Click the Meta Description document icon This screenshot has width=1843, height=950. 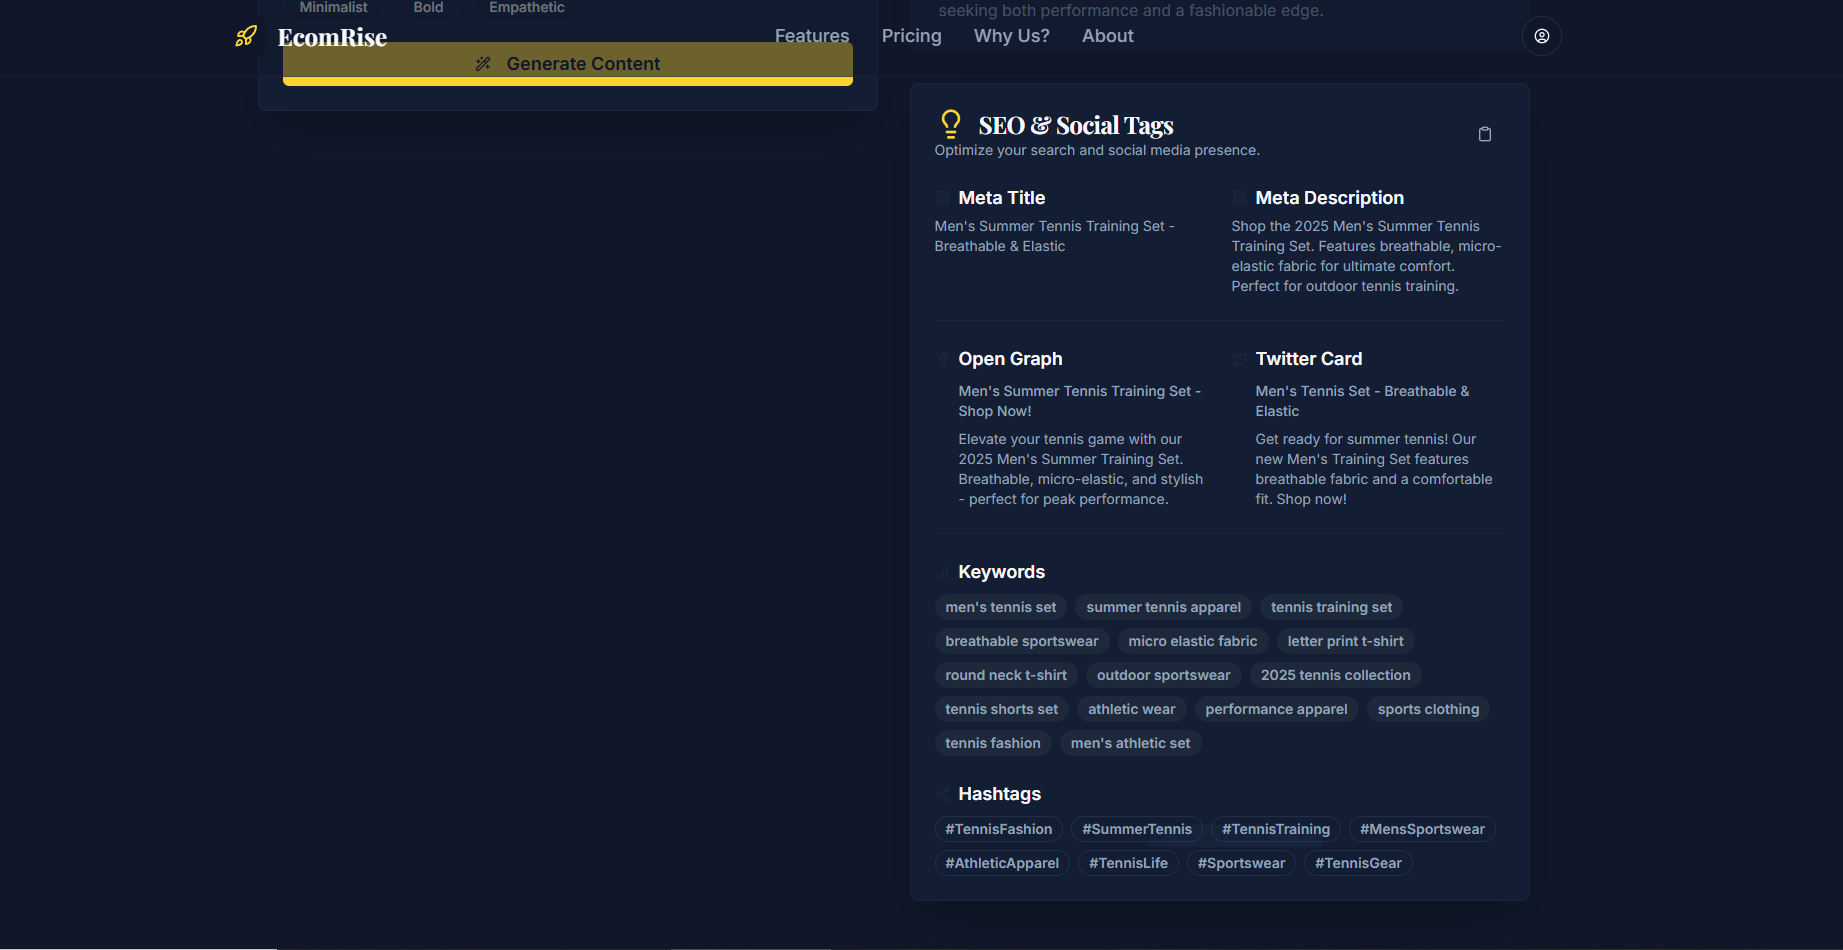pyautogui.click(x=1239, y=198)
